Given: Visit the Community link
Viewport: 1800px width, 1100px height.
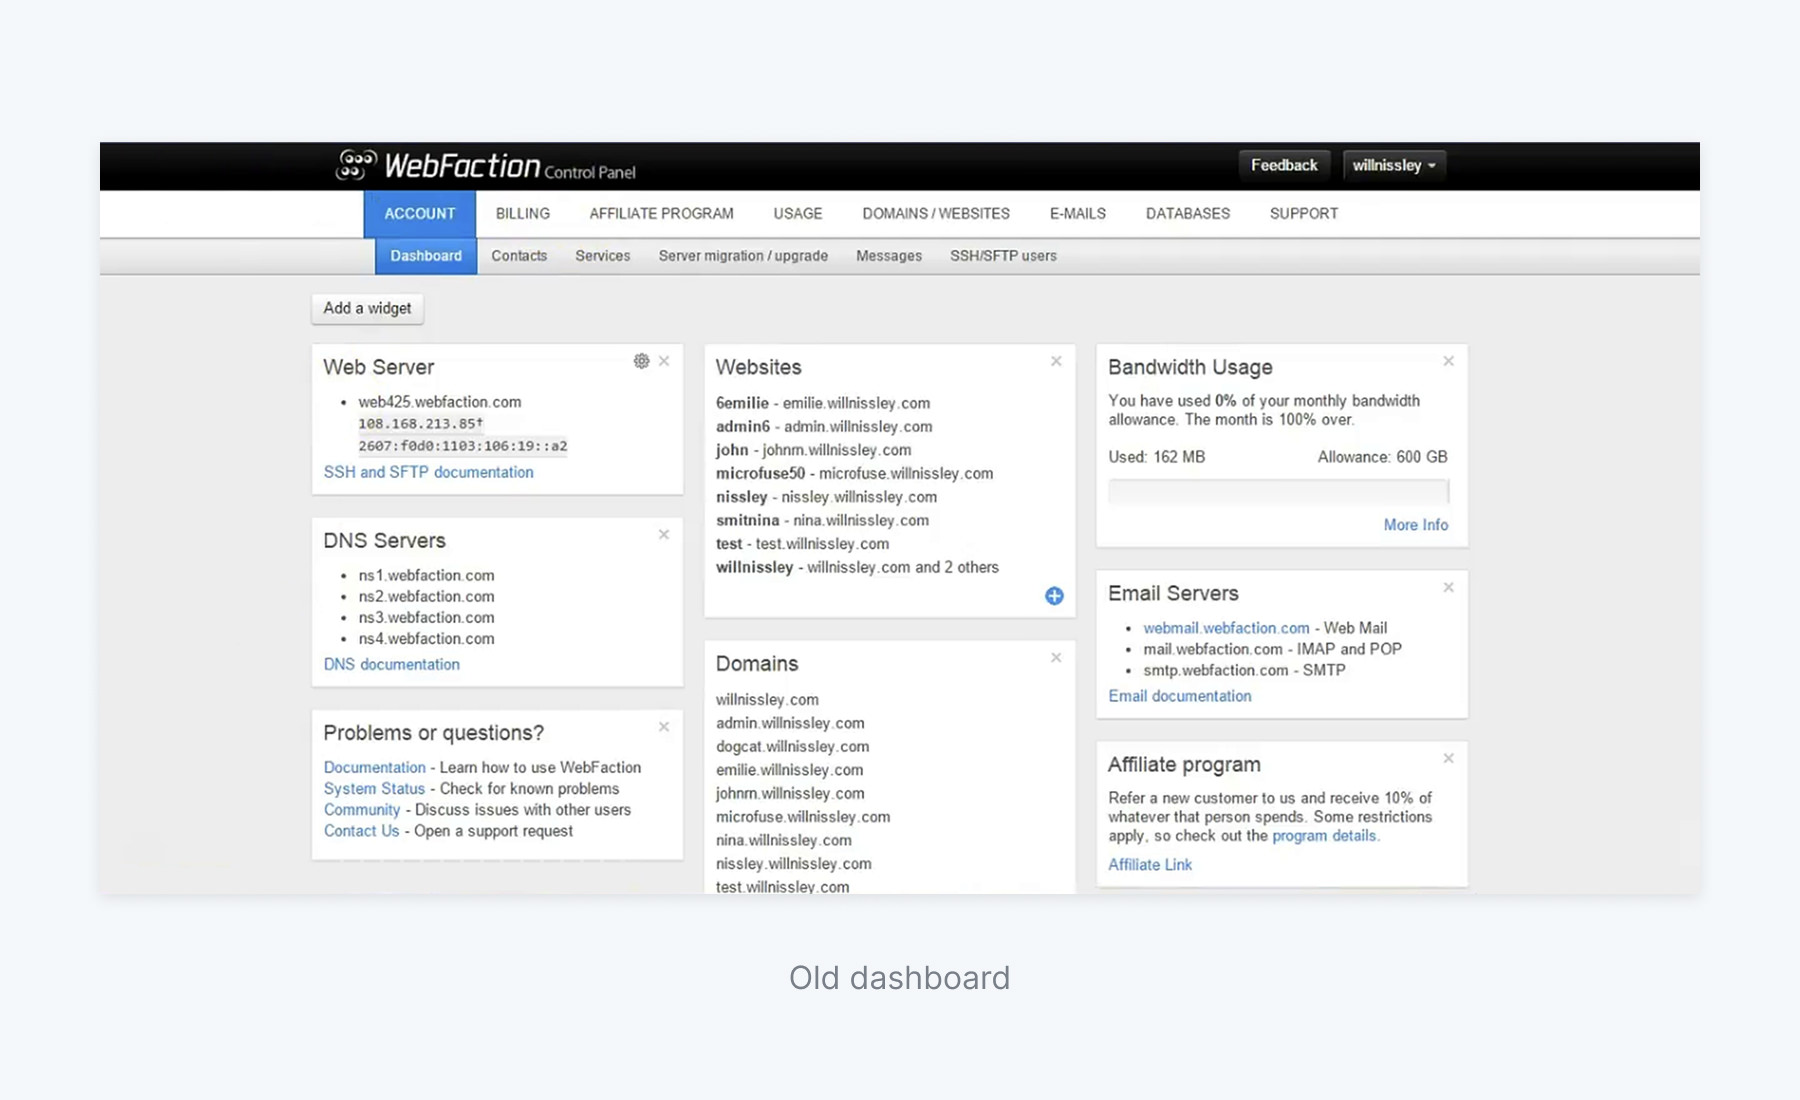Looking at the screenshot, I should [x=361, y=810].
